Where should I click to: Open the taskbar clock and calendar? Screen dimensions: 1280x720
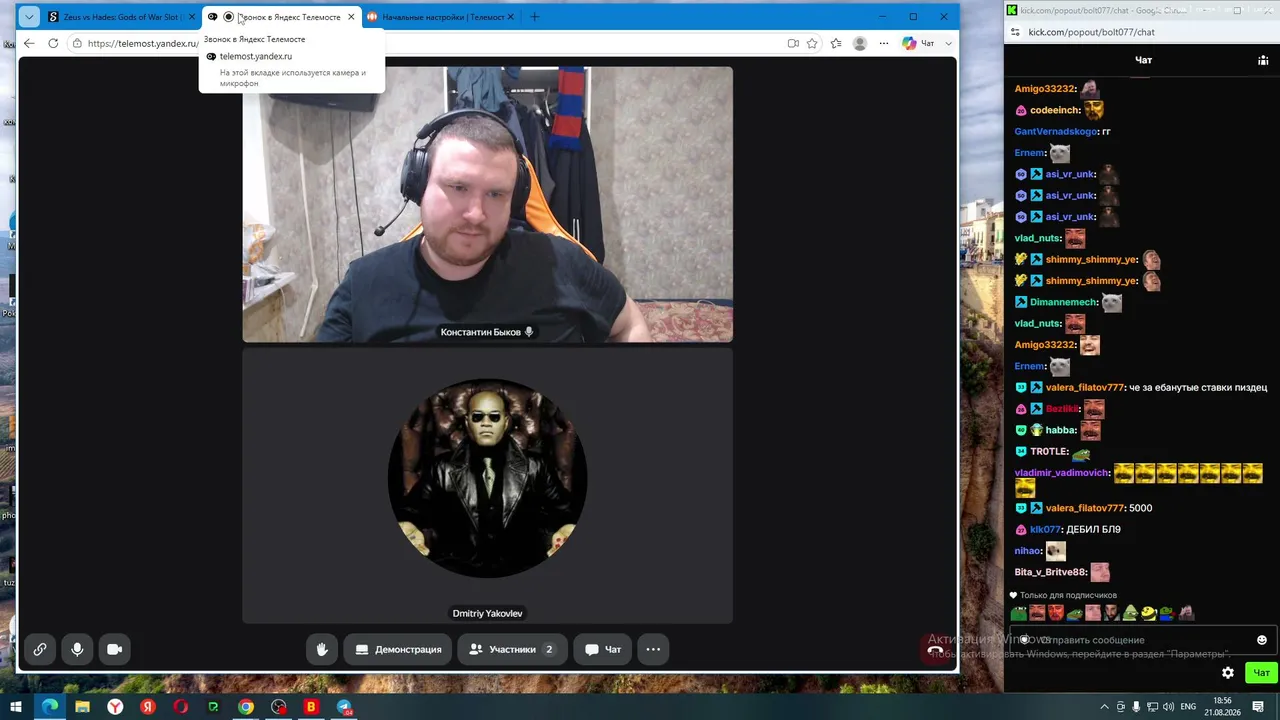(1222, 707)
